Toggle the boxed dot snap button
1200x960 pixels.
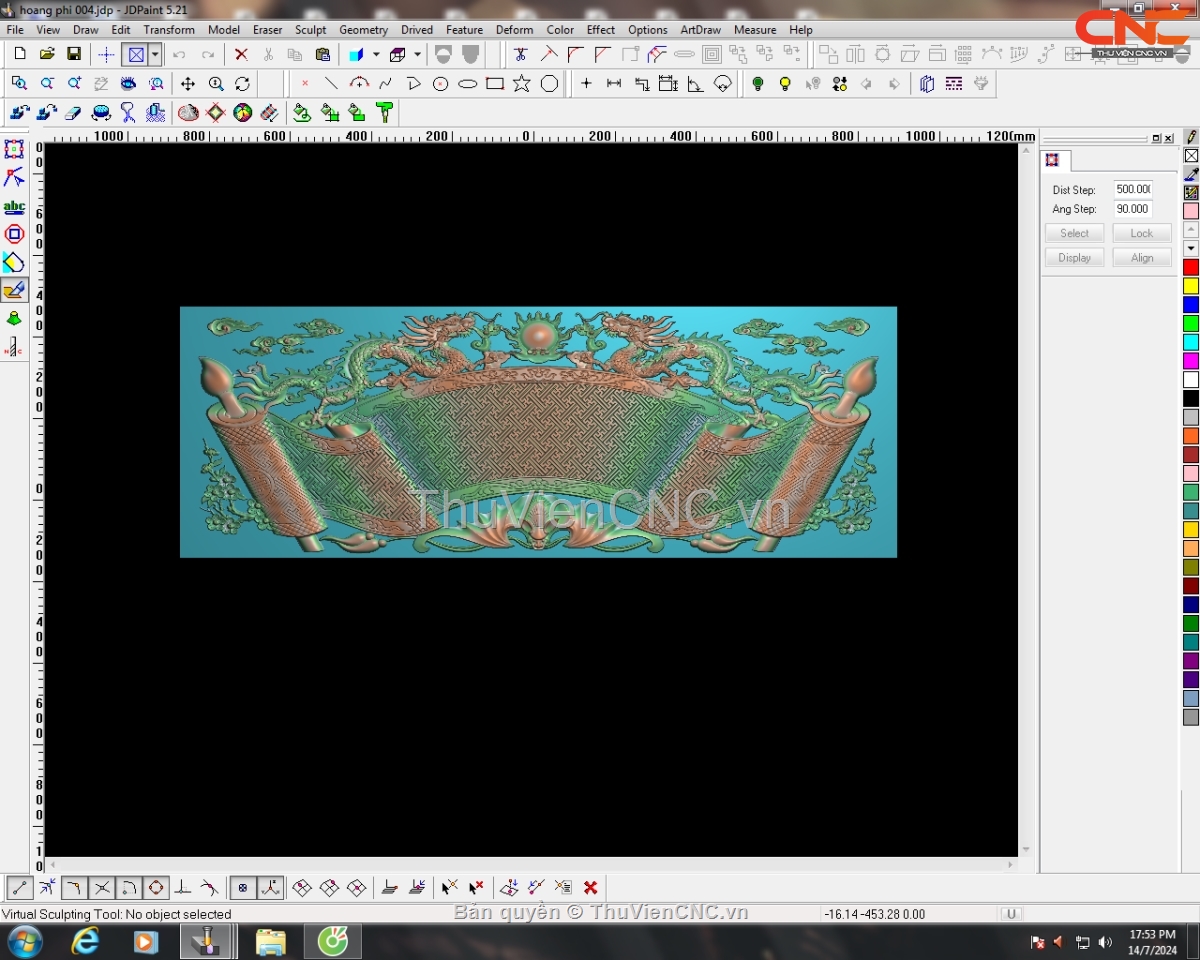click(243, 887)
